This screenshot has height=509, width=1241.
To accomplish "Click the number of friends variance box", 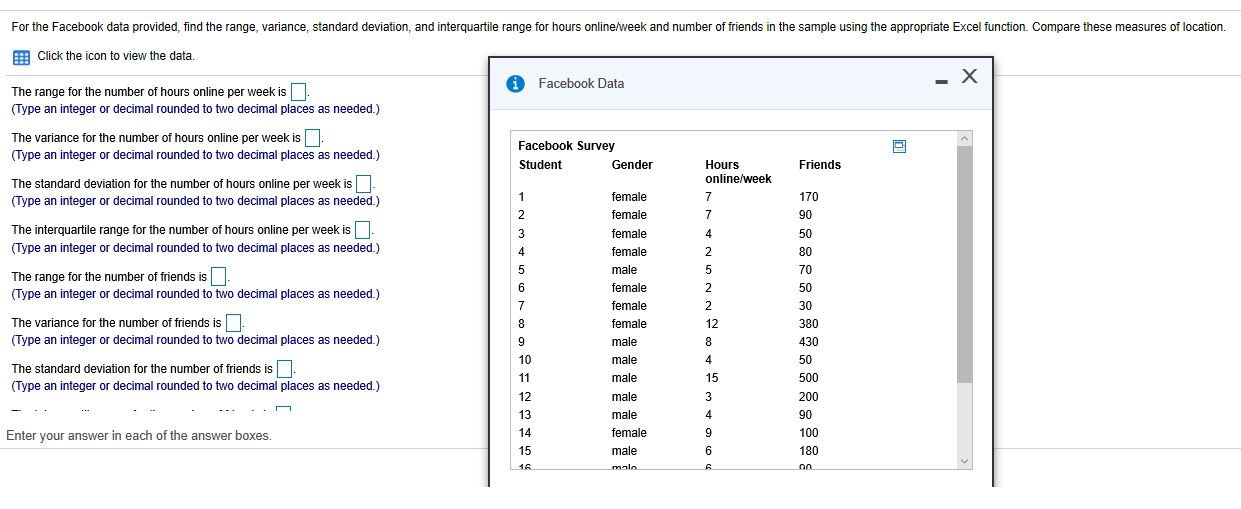I will (x=233, y=323).
